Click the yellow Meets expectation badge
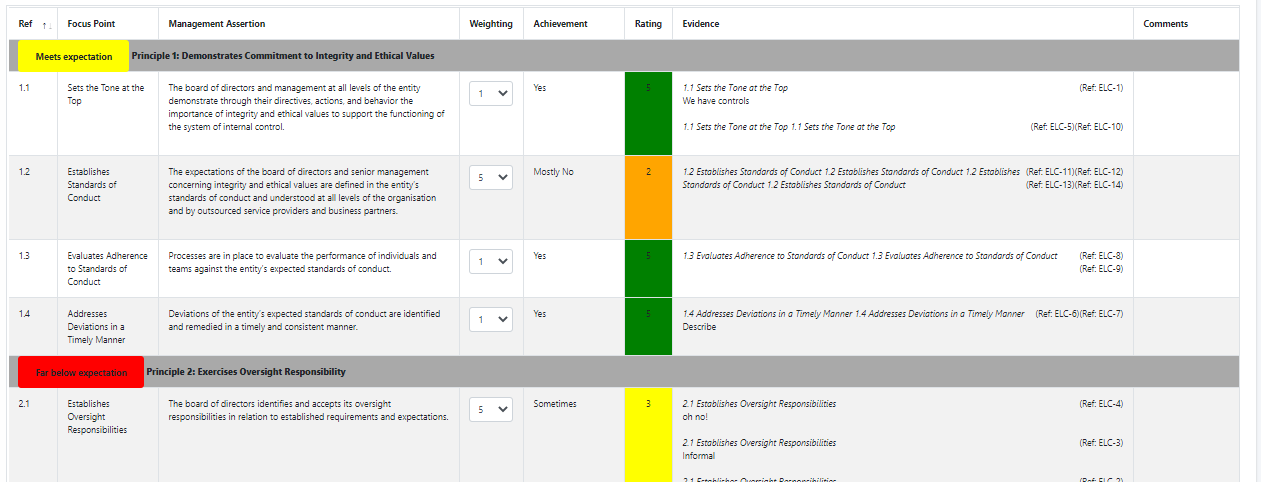 coord(74,56)
